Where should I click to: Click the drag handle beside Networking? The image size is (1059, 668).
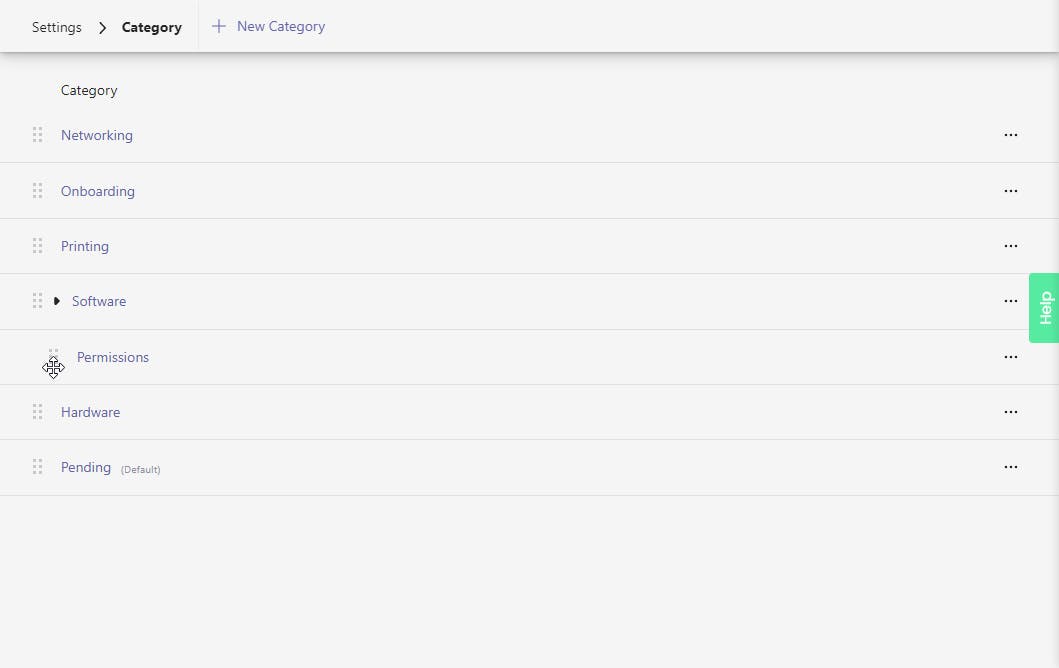click(37, 135)
